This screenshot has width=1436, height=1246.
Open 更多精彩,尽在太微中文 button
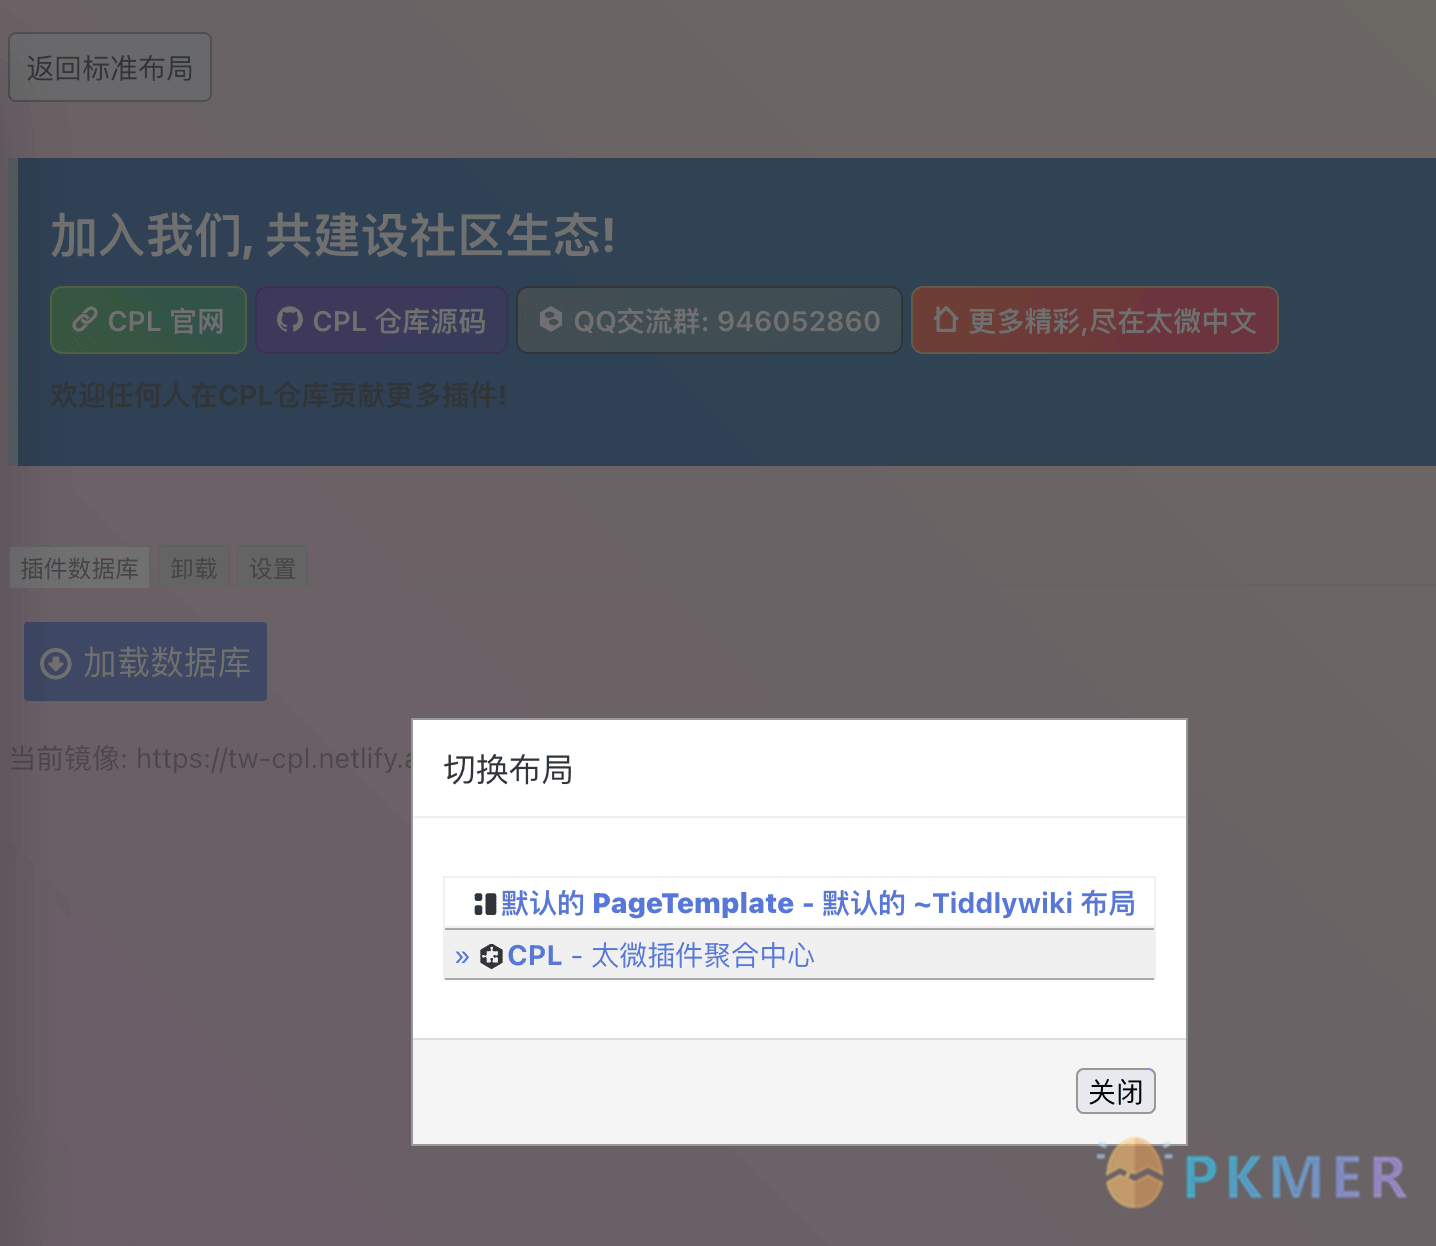coord(1094,320)
